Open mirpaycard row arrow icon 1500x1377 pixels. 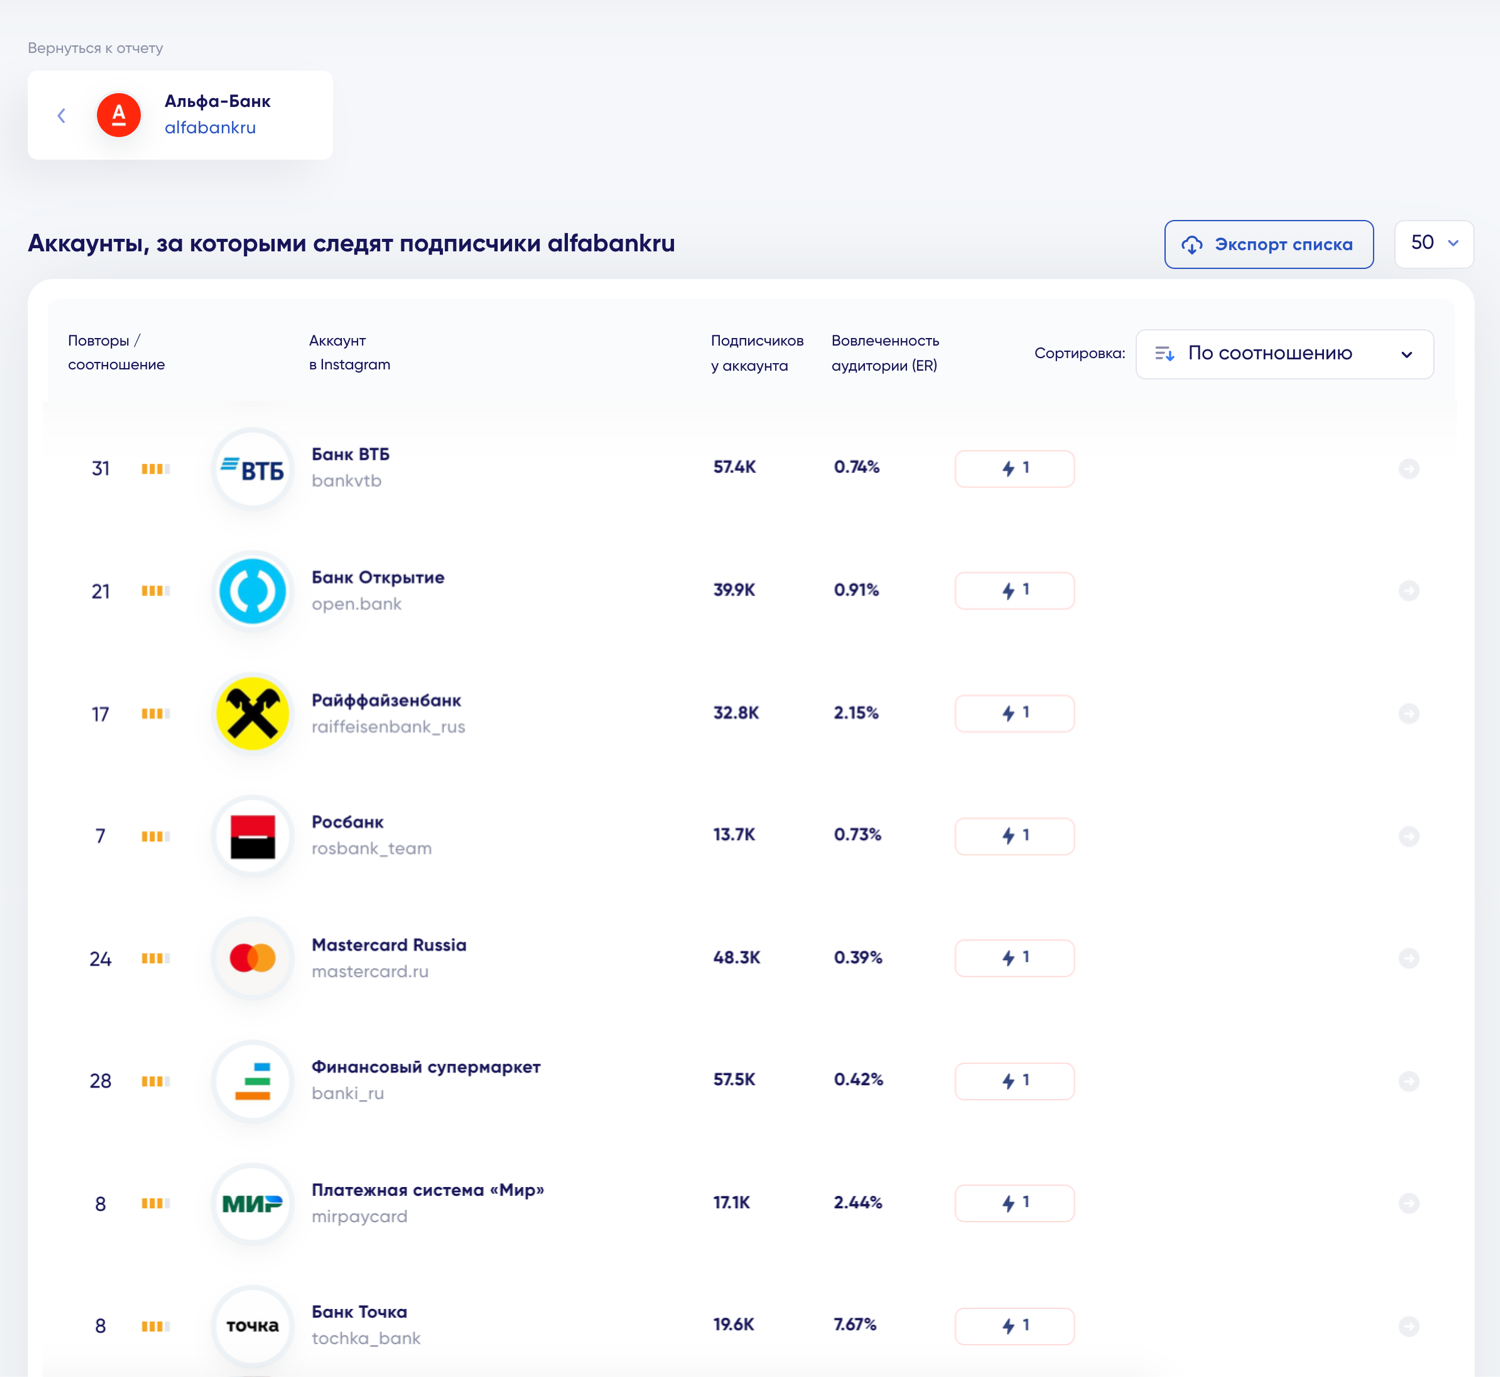click(x=1409, y=1203)
